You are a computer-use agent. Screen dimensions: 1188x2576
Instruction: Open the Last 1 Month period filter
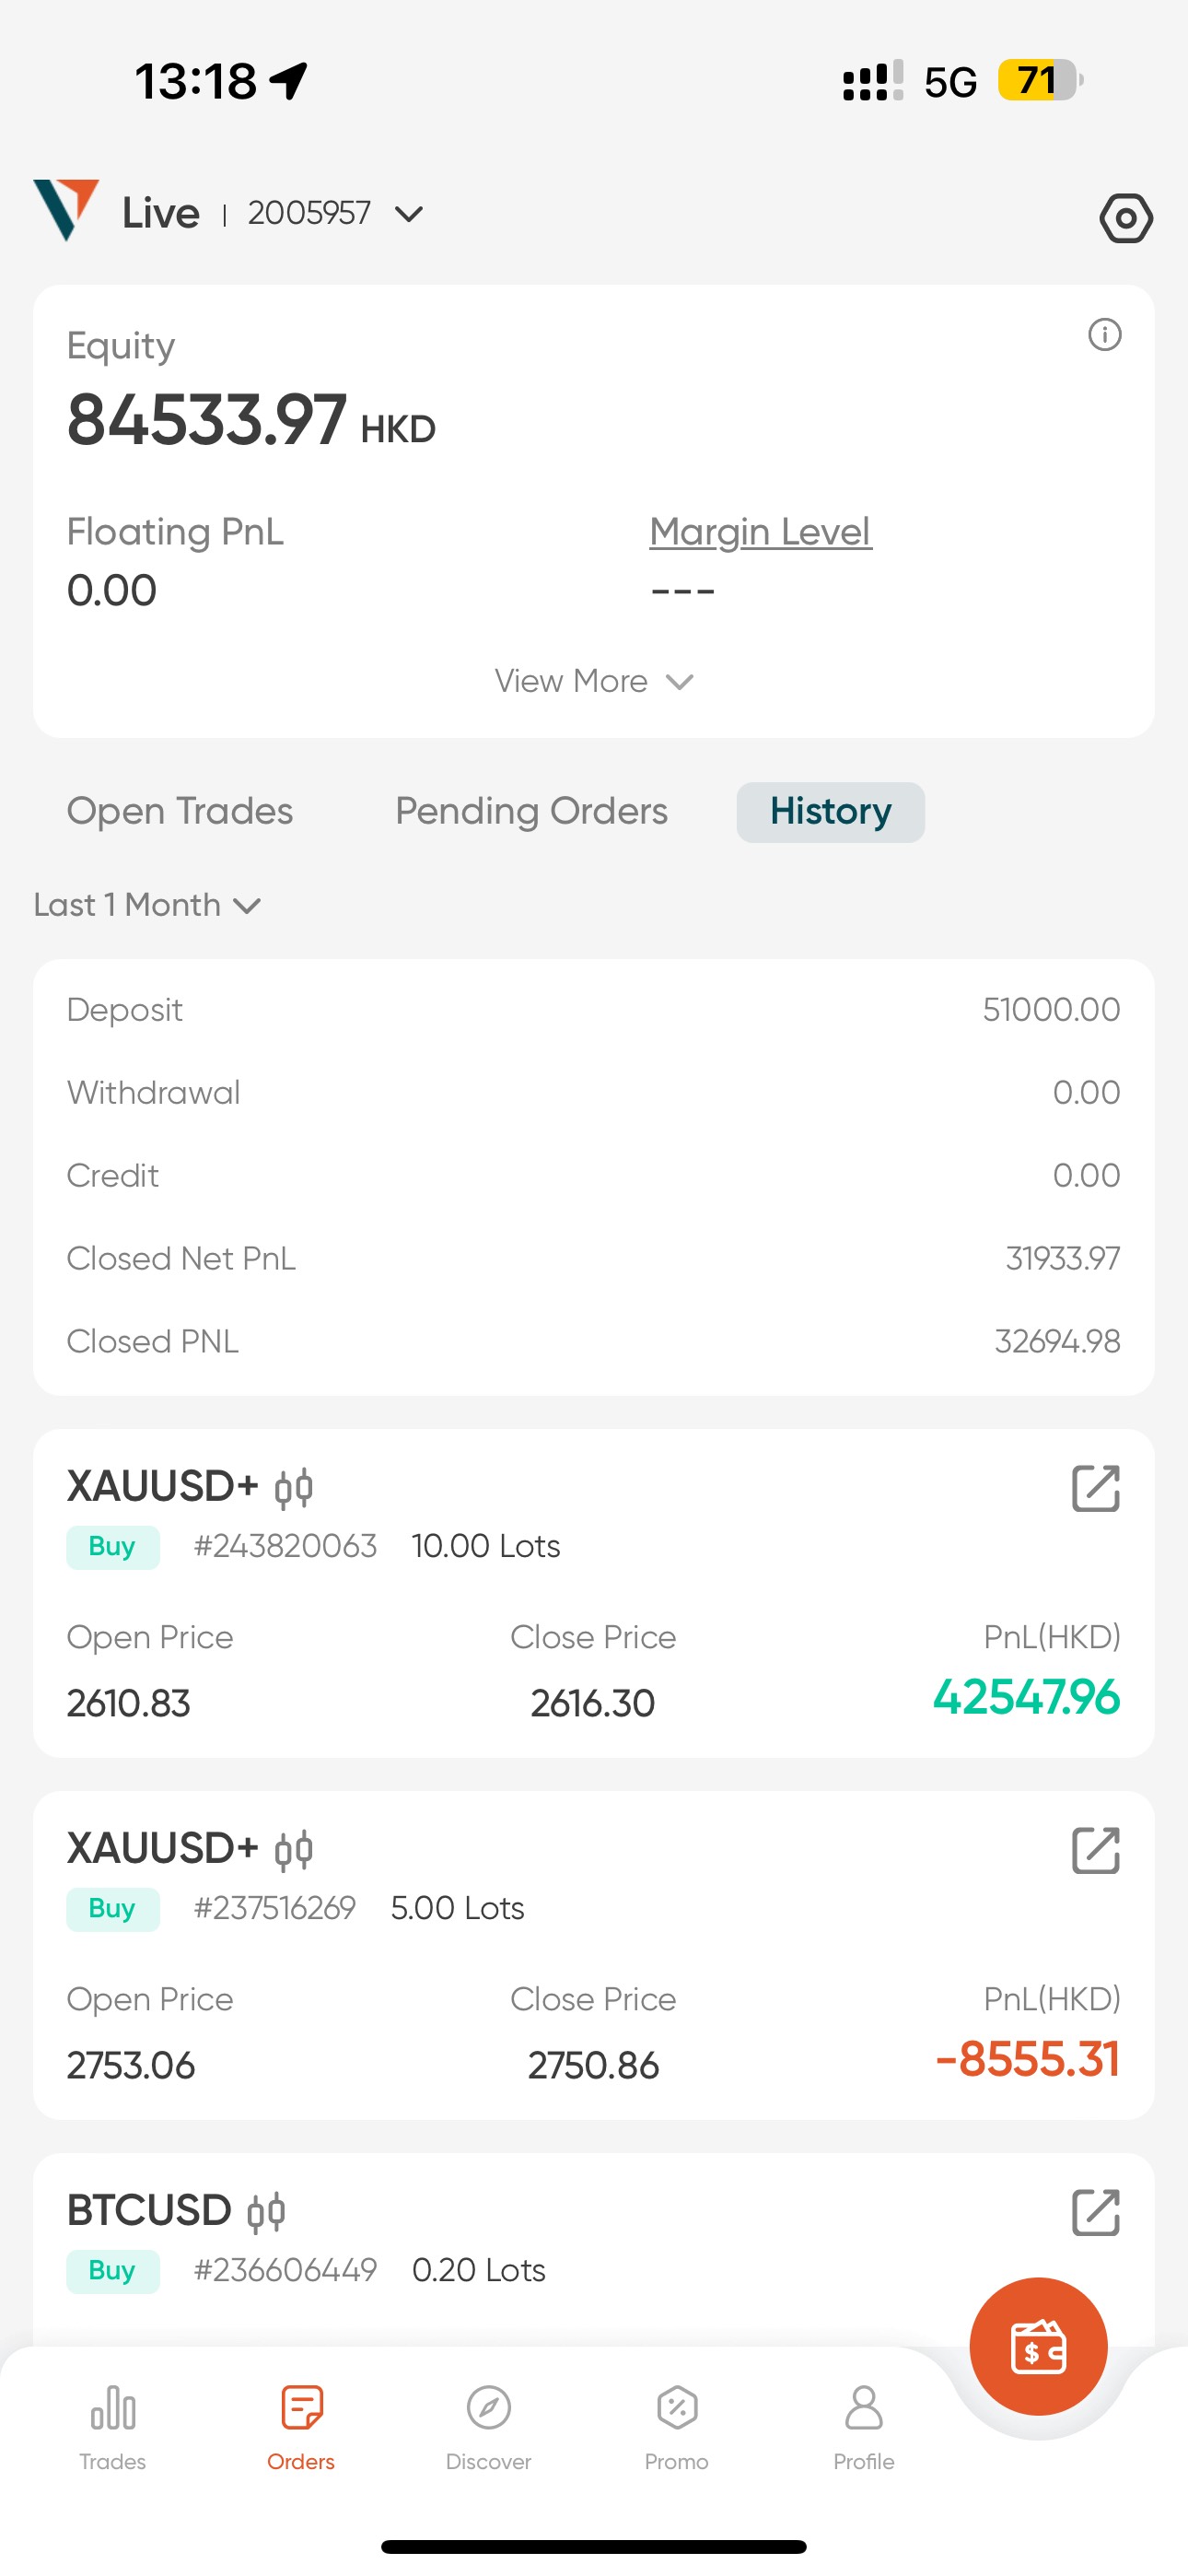point(147,905)
